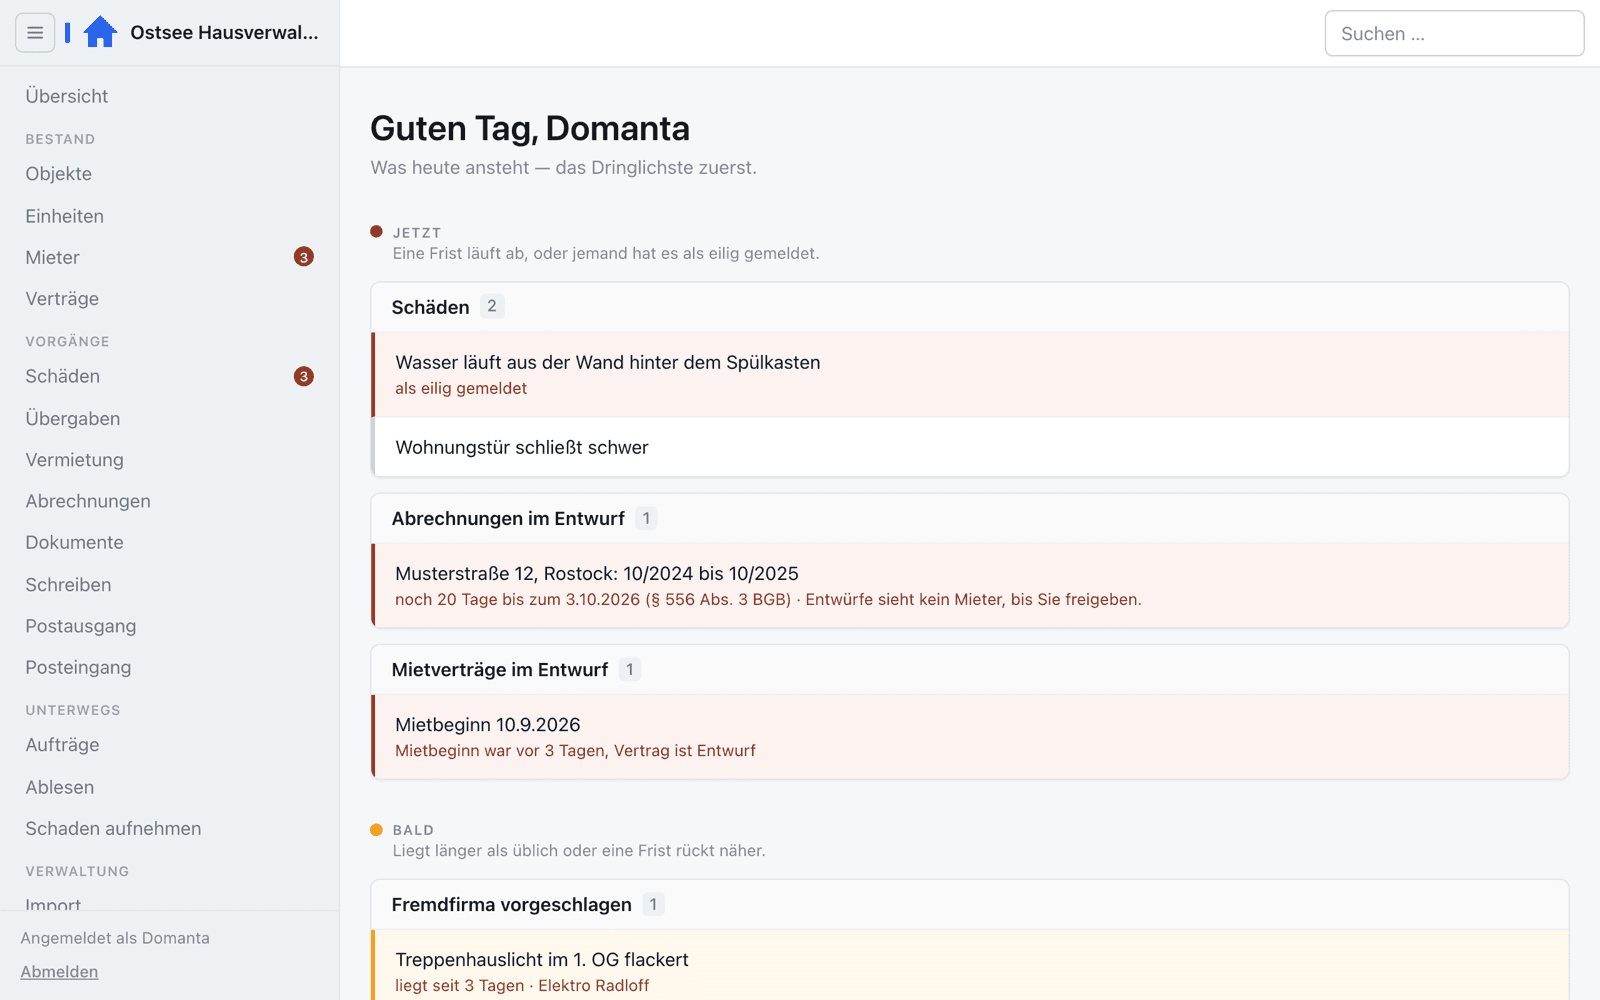Viewport: 1600px width, 1000px height.
Task: Open Verträge in the sidebar
Action: click(62, 299)
